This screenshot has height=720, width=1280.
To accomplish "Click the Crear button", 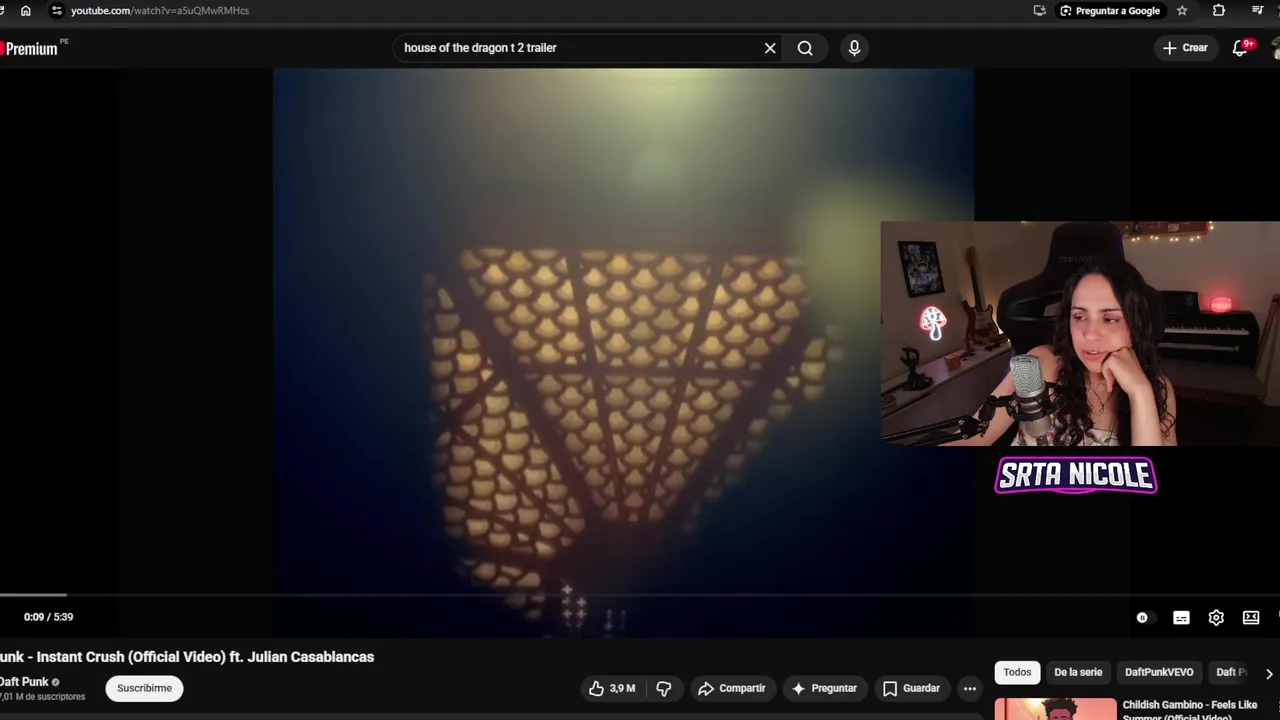I will click(x=1185, y=48).
